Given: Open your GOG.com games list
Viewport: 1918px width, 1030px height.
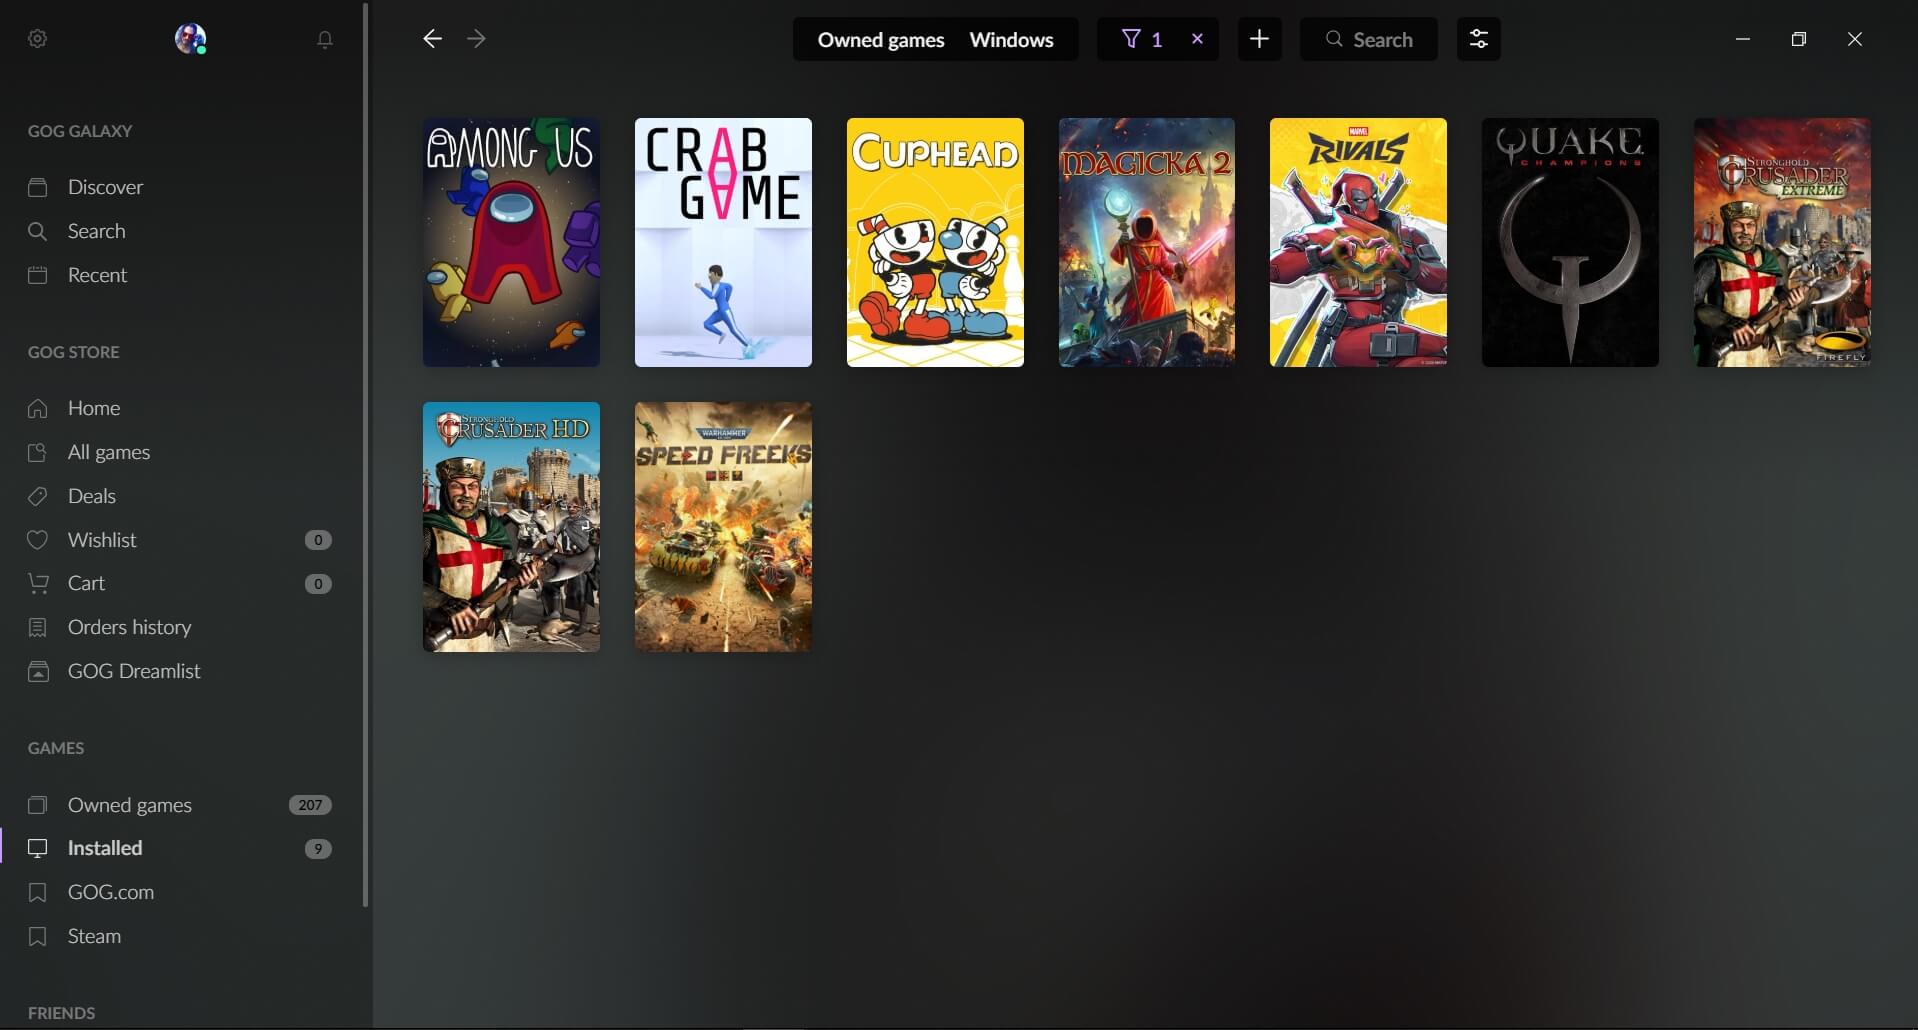Looking at the screenshot, I should click(x=110, y=892).
